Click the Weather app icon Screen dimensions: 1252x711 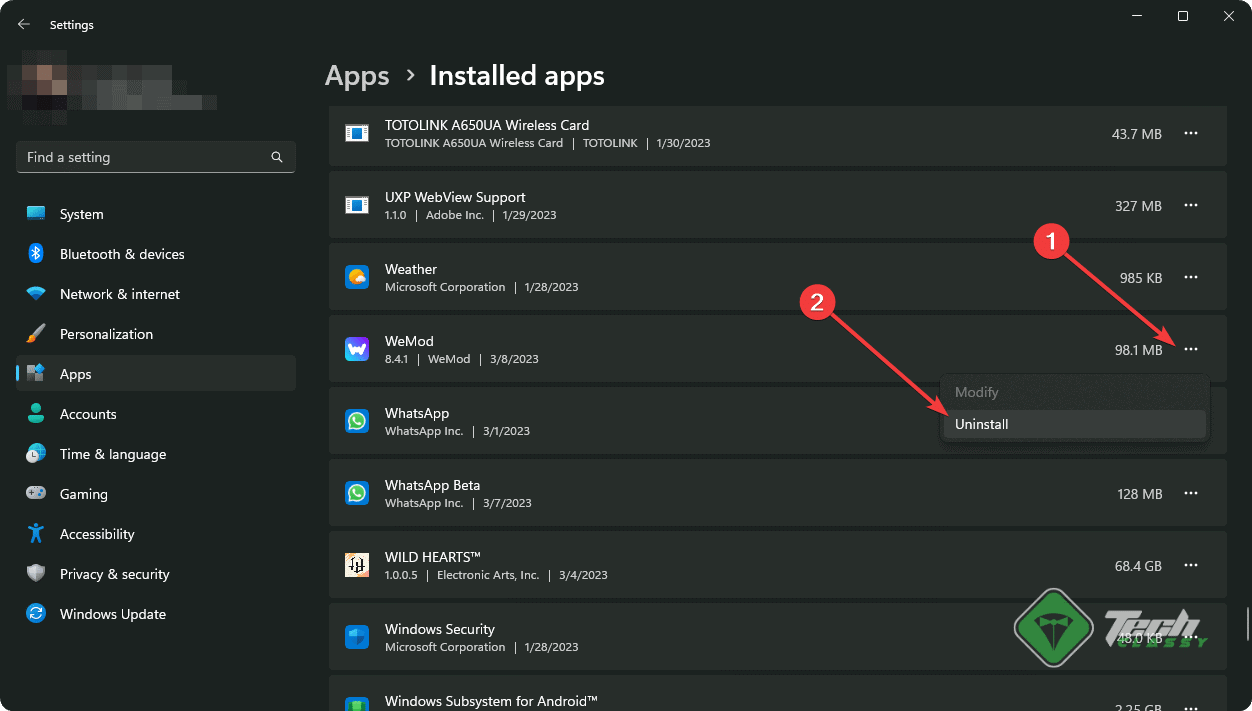point(357,277)
